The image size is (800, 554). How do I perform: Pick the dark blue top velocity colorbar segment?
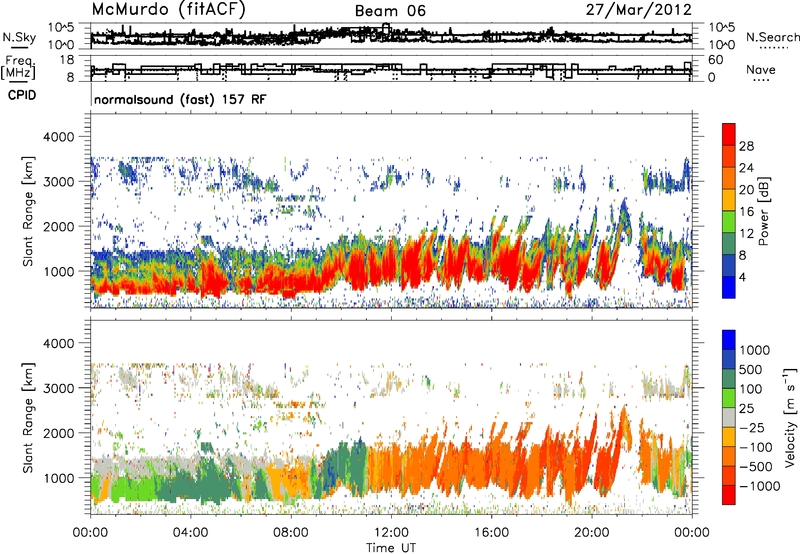[x=729, y=339]
